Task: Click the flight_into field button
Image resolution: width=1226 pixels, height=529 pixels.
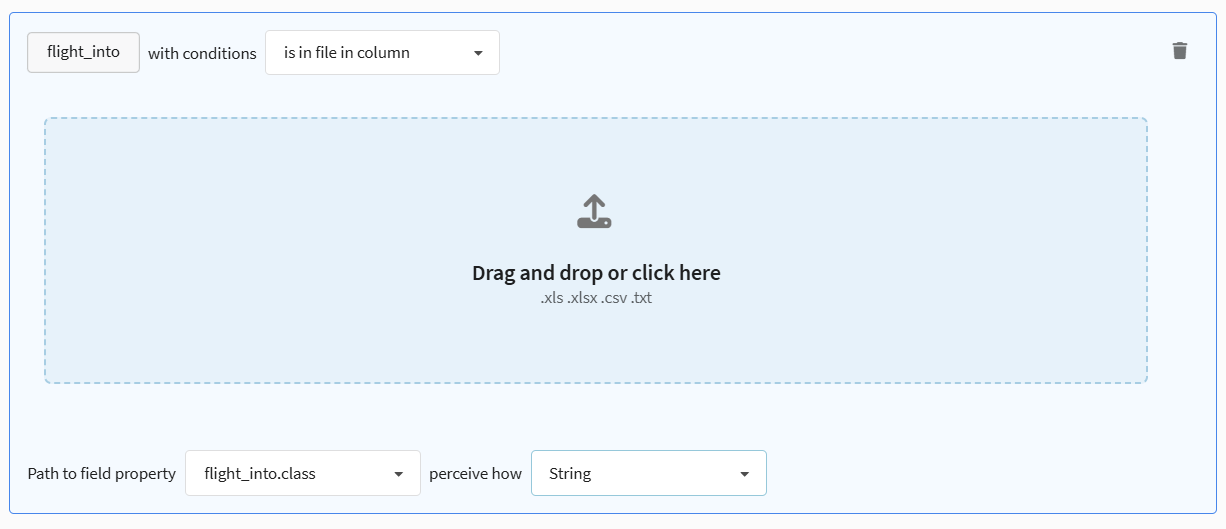Action: coord(83,52)
